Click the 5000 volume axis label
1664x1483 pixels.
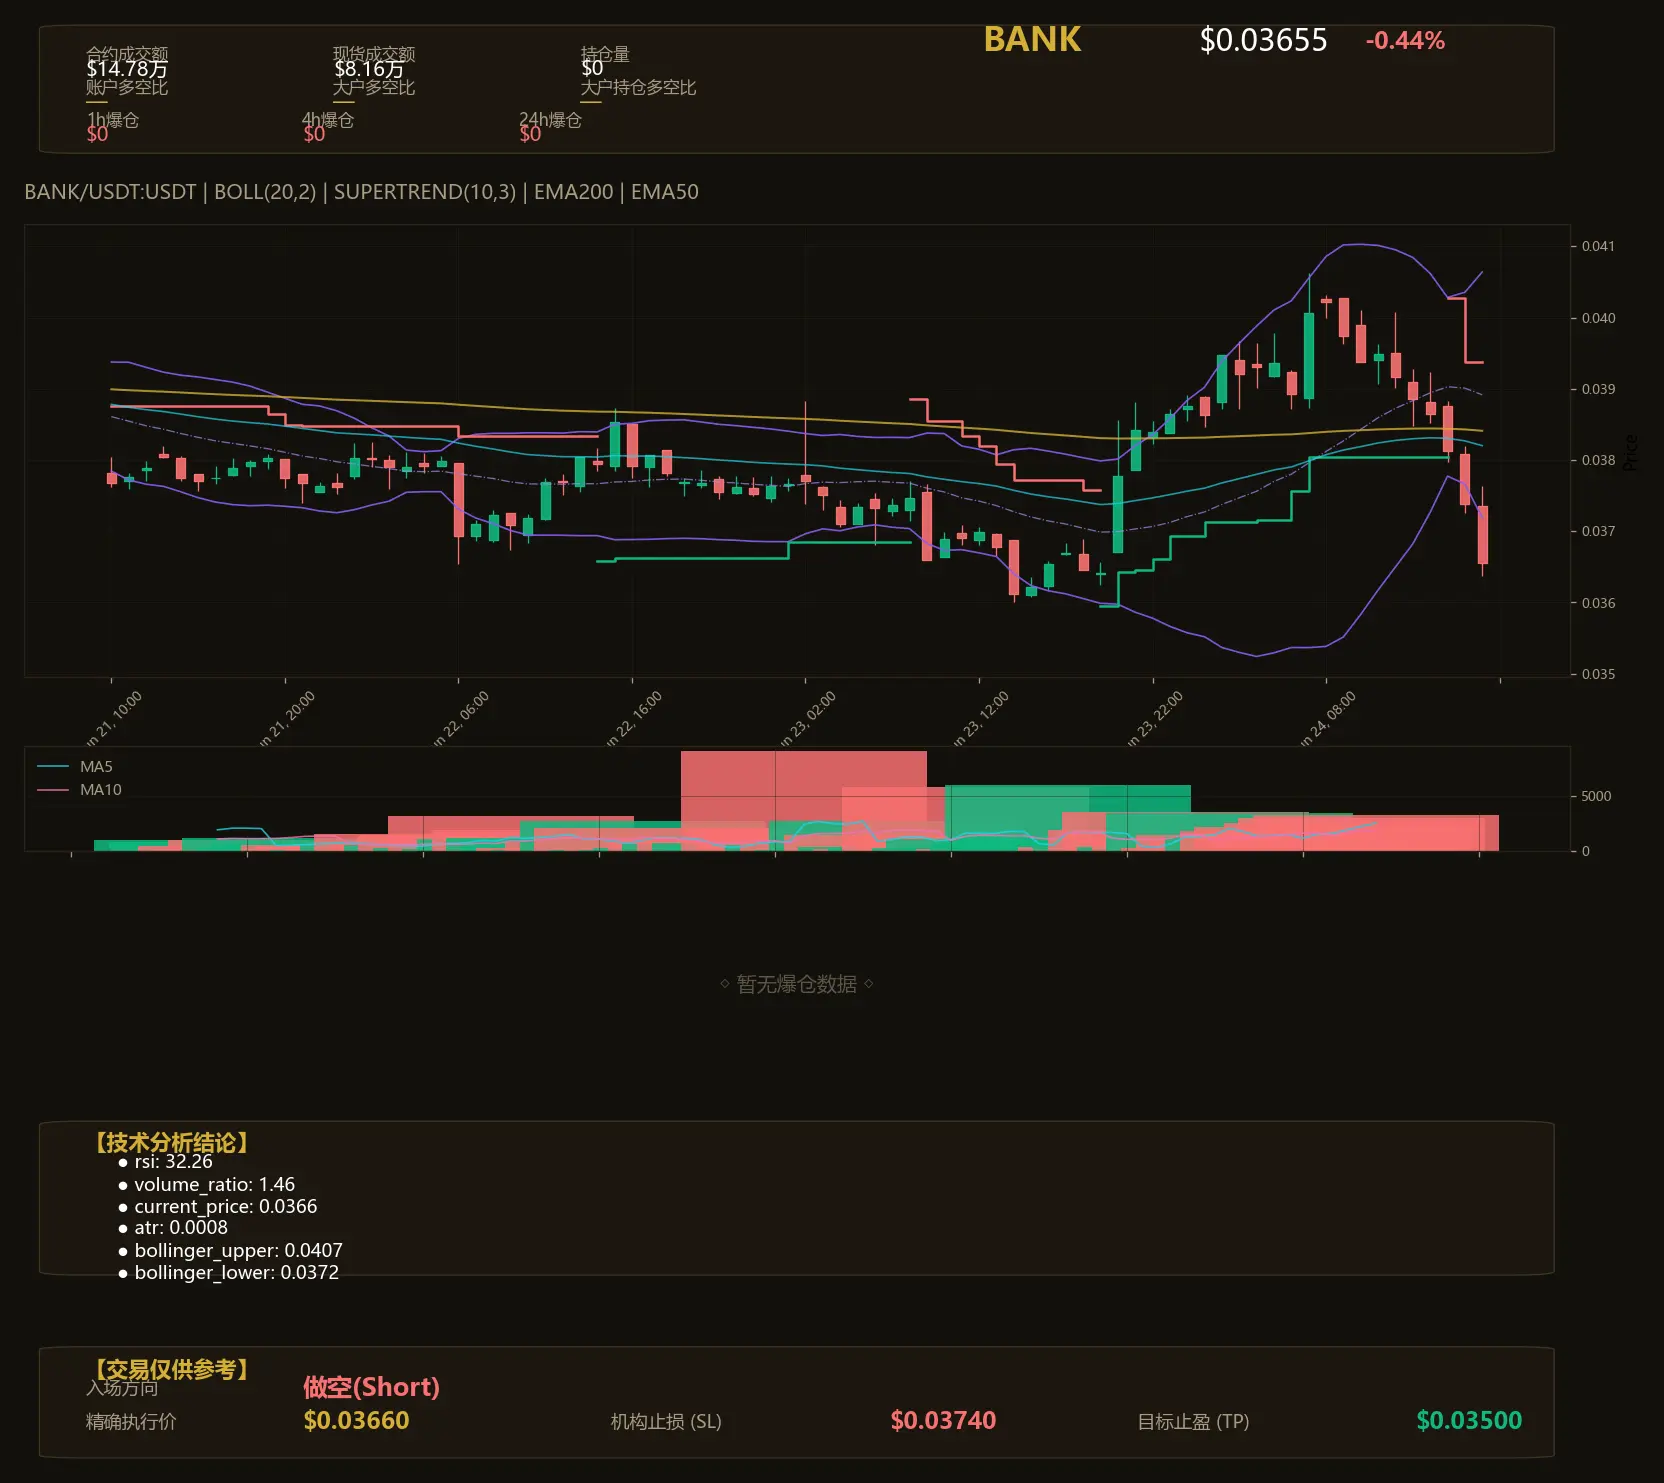click(1596, 797)
